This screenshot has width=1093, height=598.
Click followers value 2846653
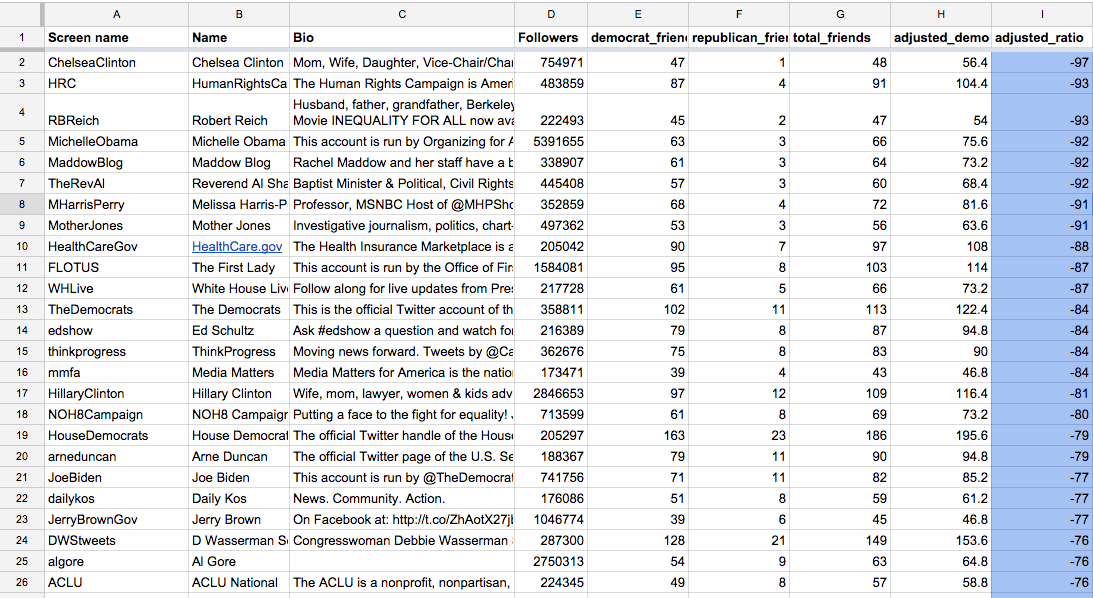click(551, 394)
